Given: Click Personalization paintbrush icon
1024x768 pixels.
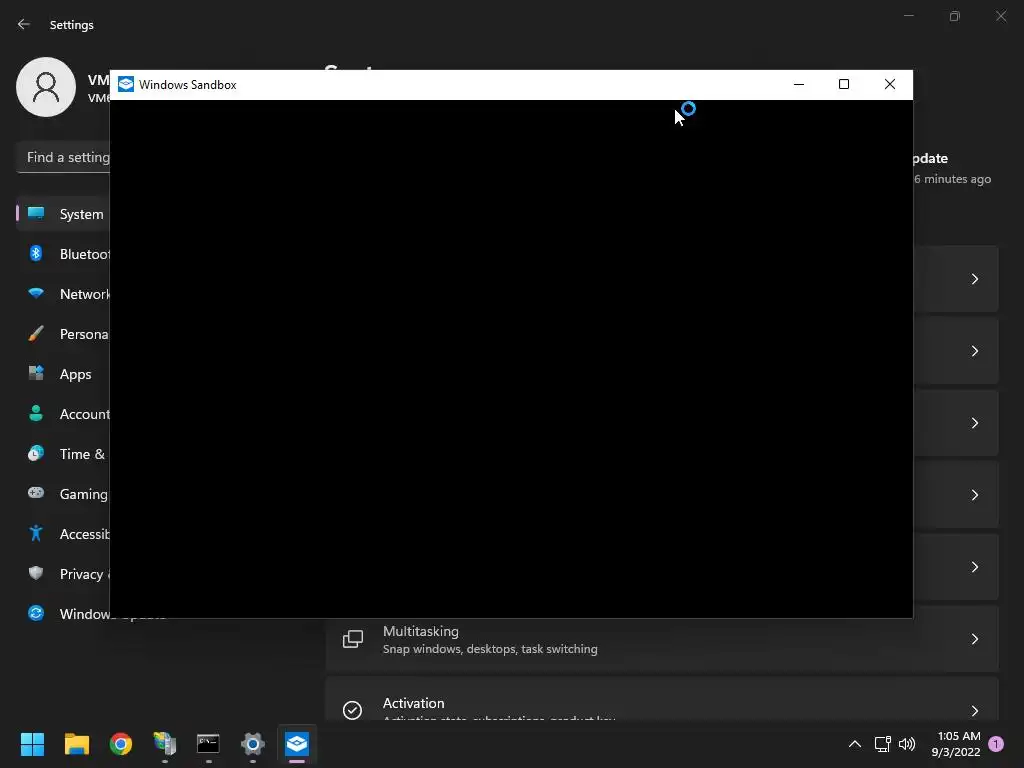Looking at the screenshot, I should 36,334.
